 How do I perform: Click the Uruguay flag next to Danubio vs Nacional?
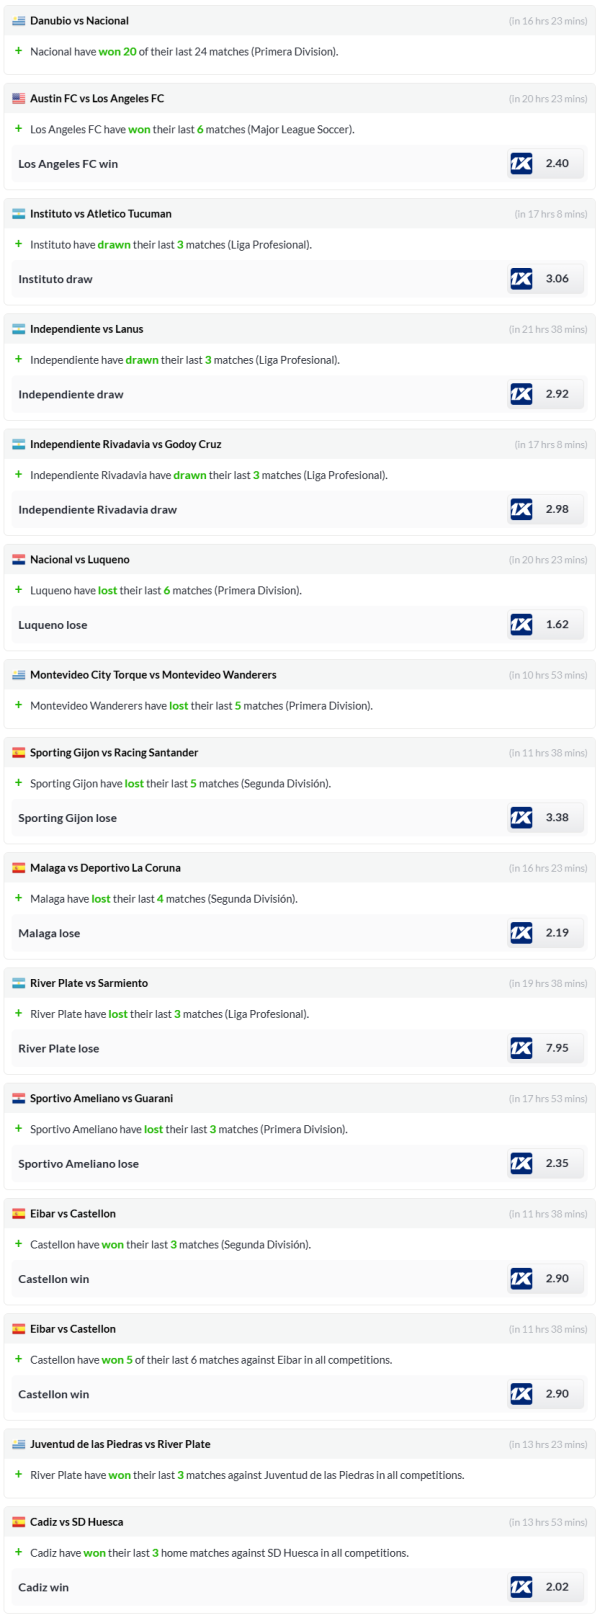pos(19,21)
